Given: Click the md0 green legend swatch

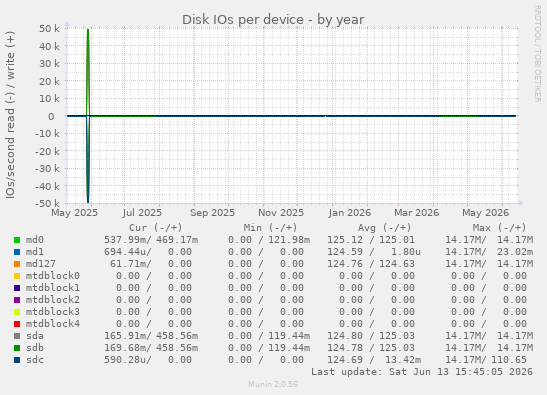Looking at the screenshot, I should 17,240.
